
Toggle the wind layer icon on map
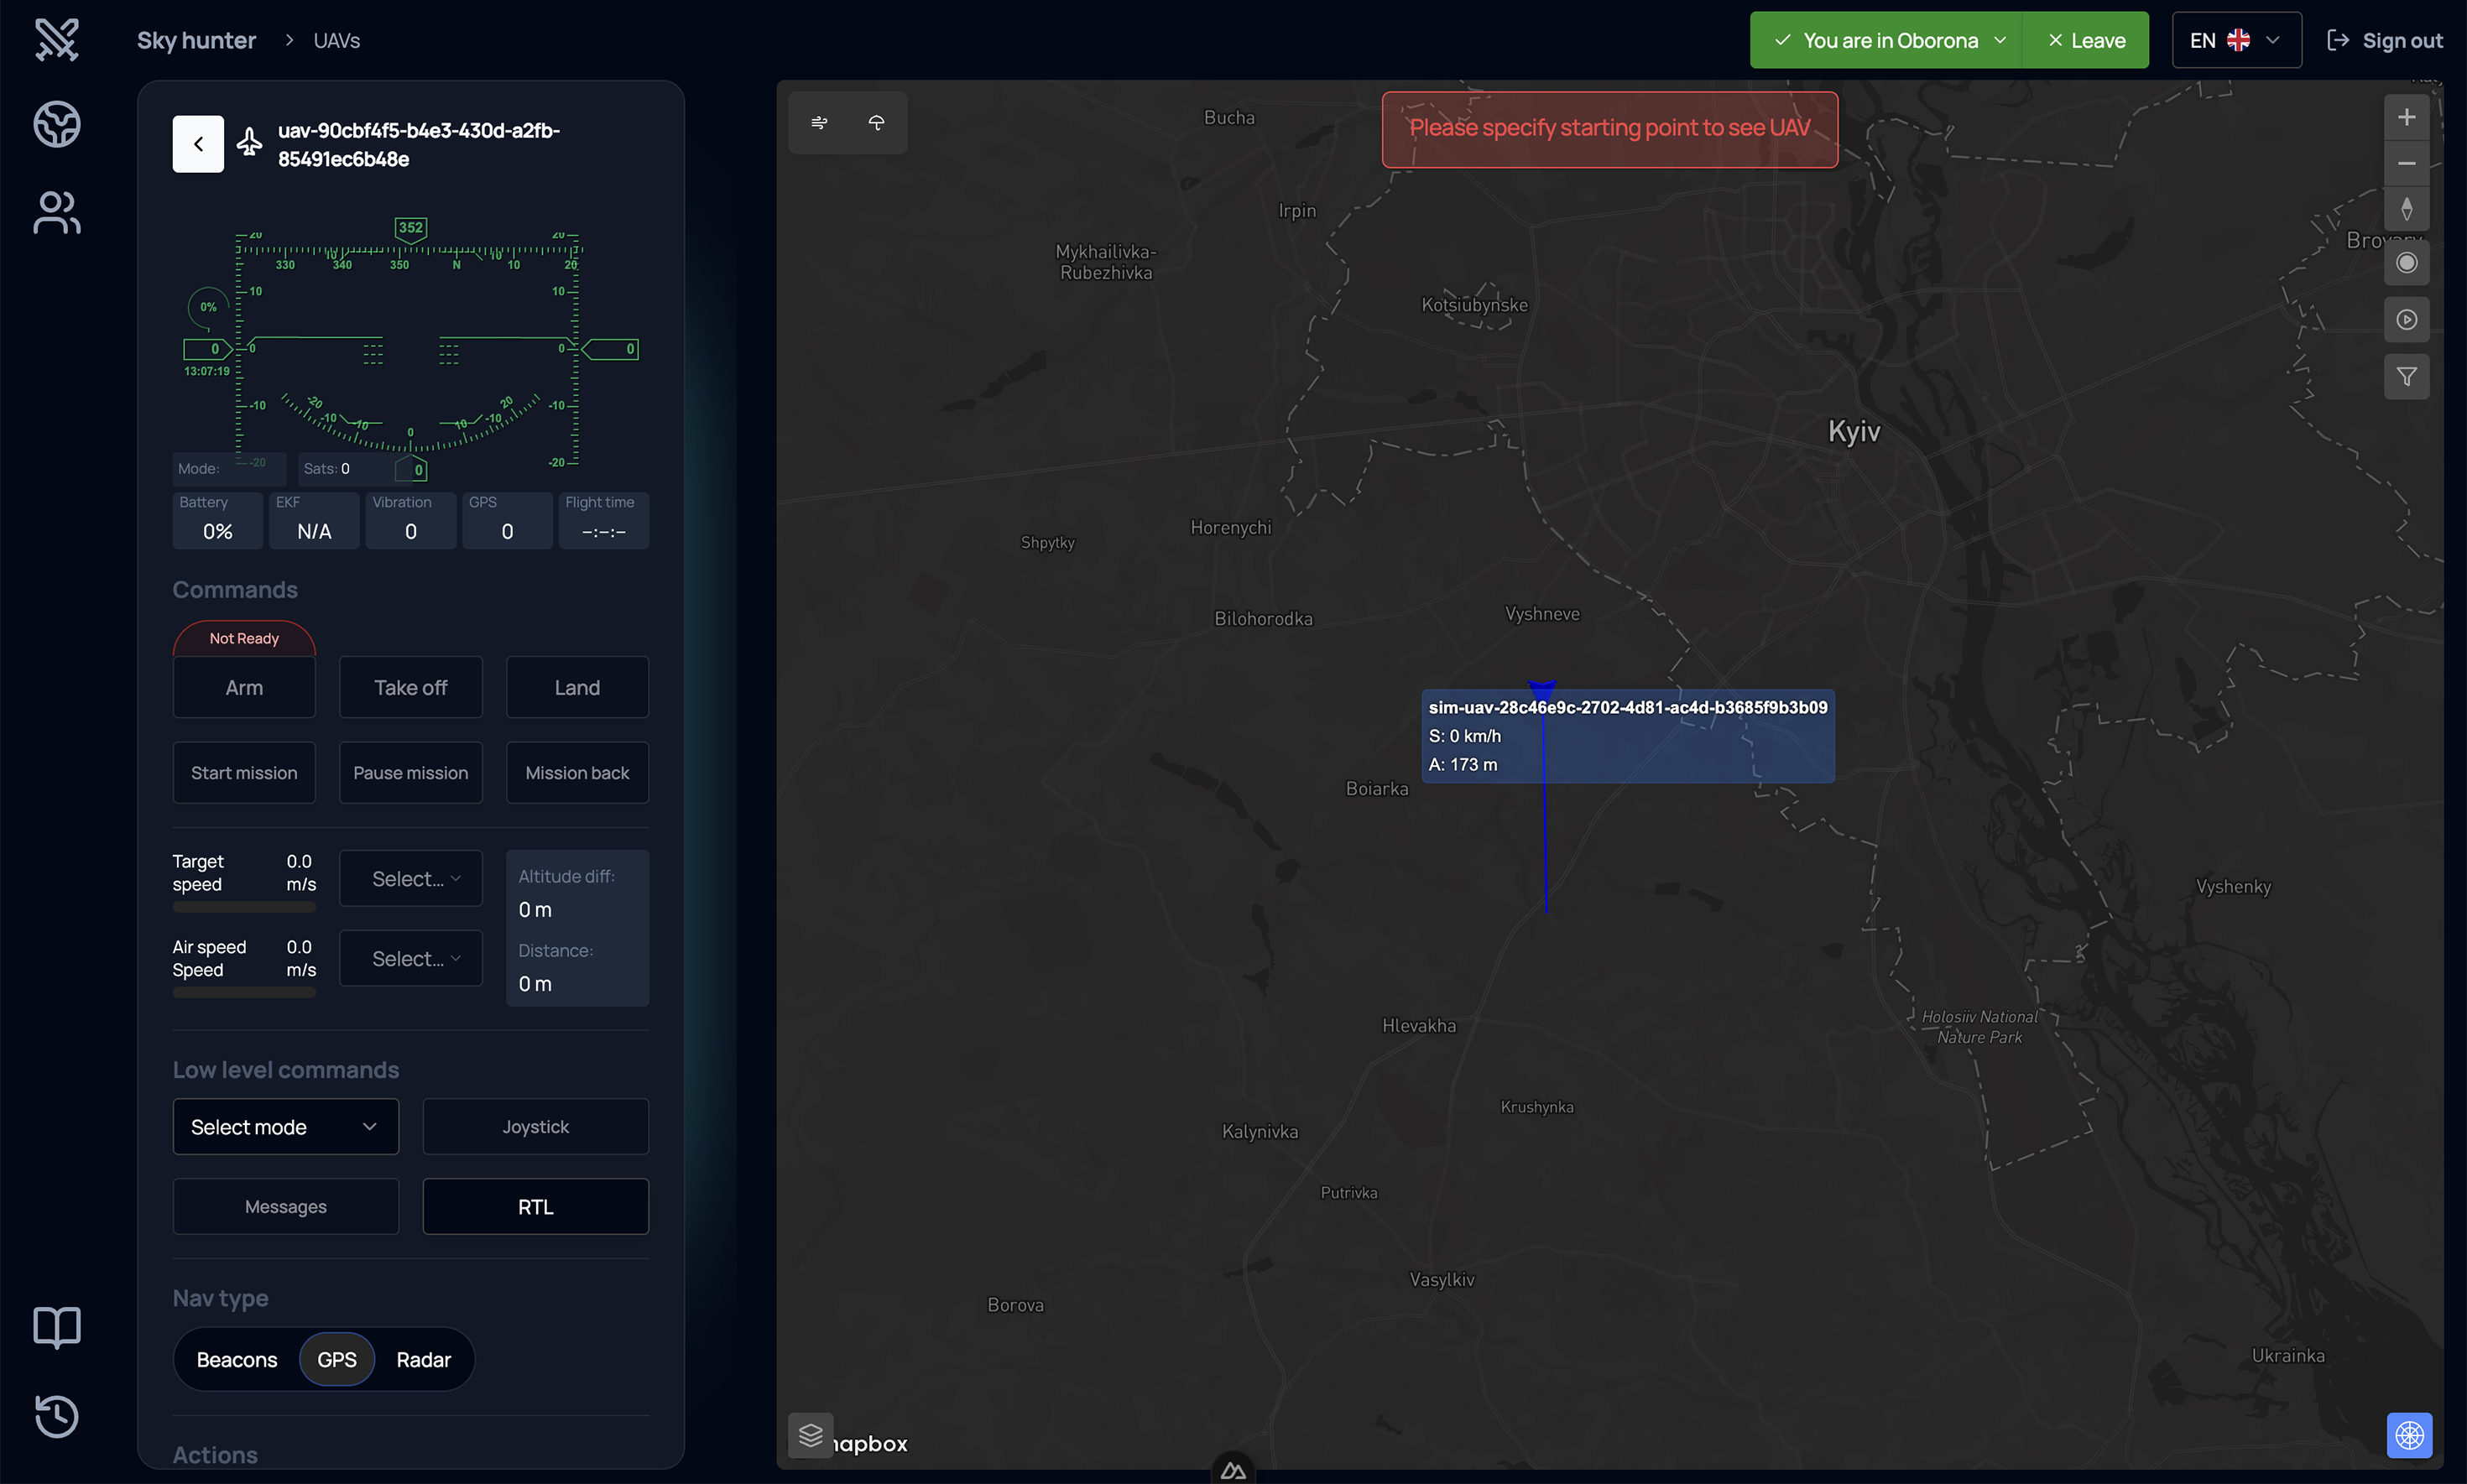coord(819,122)
